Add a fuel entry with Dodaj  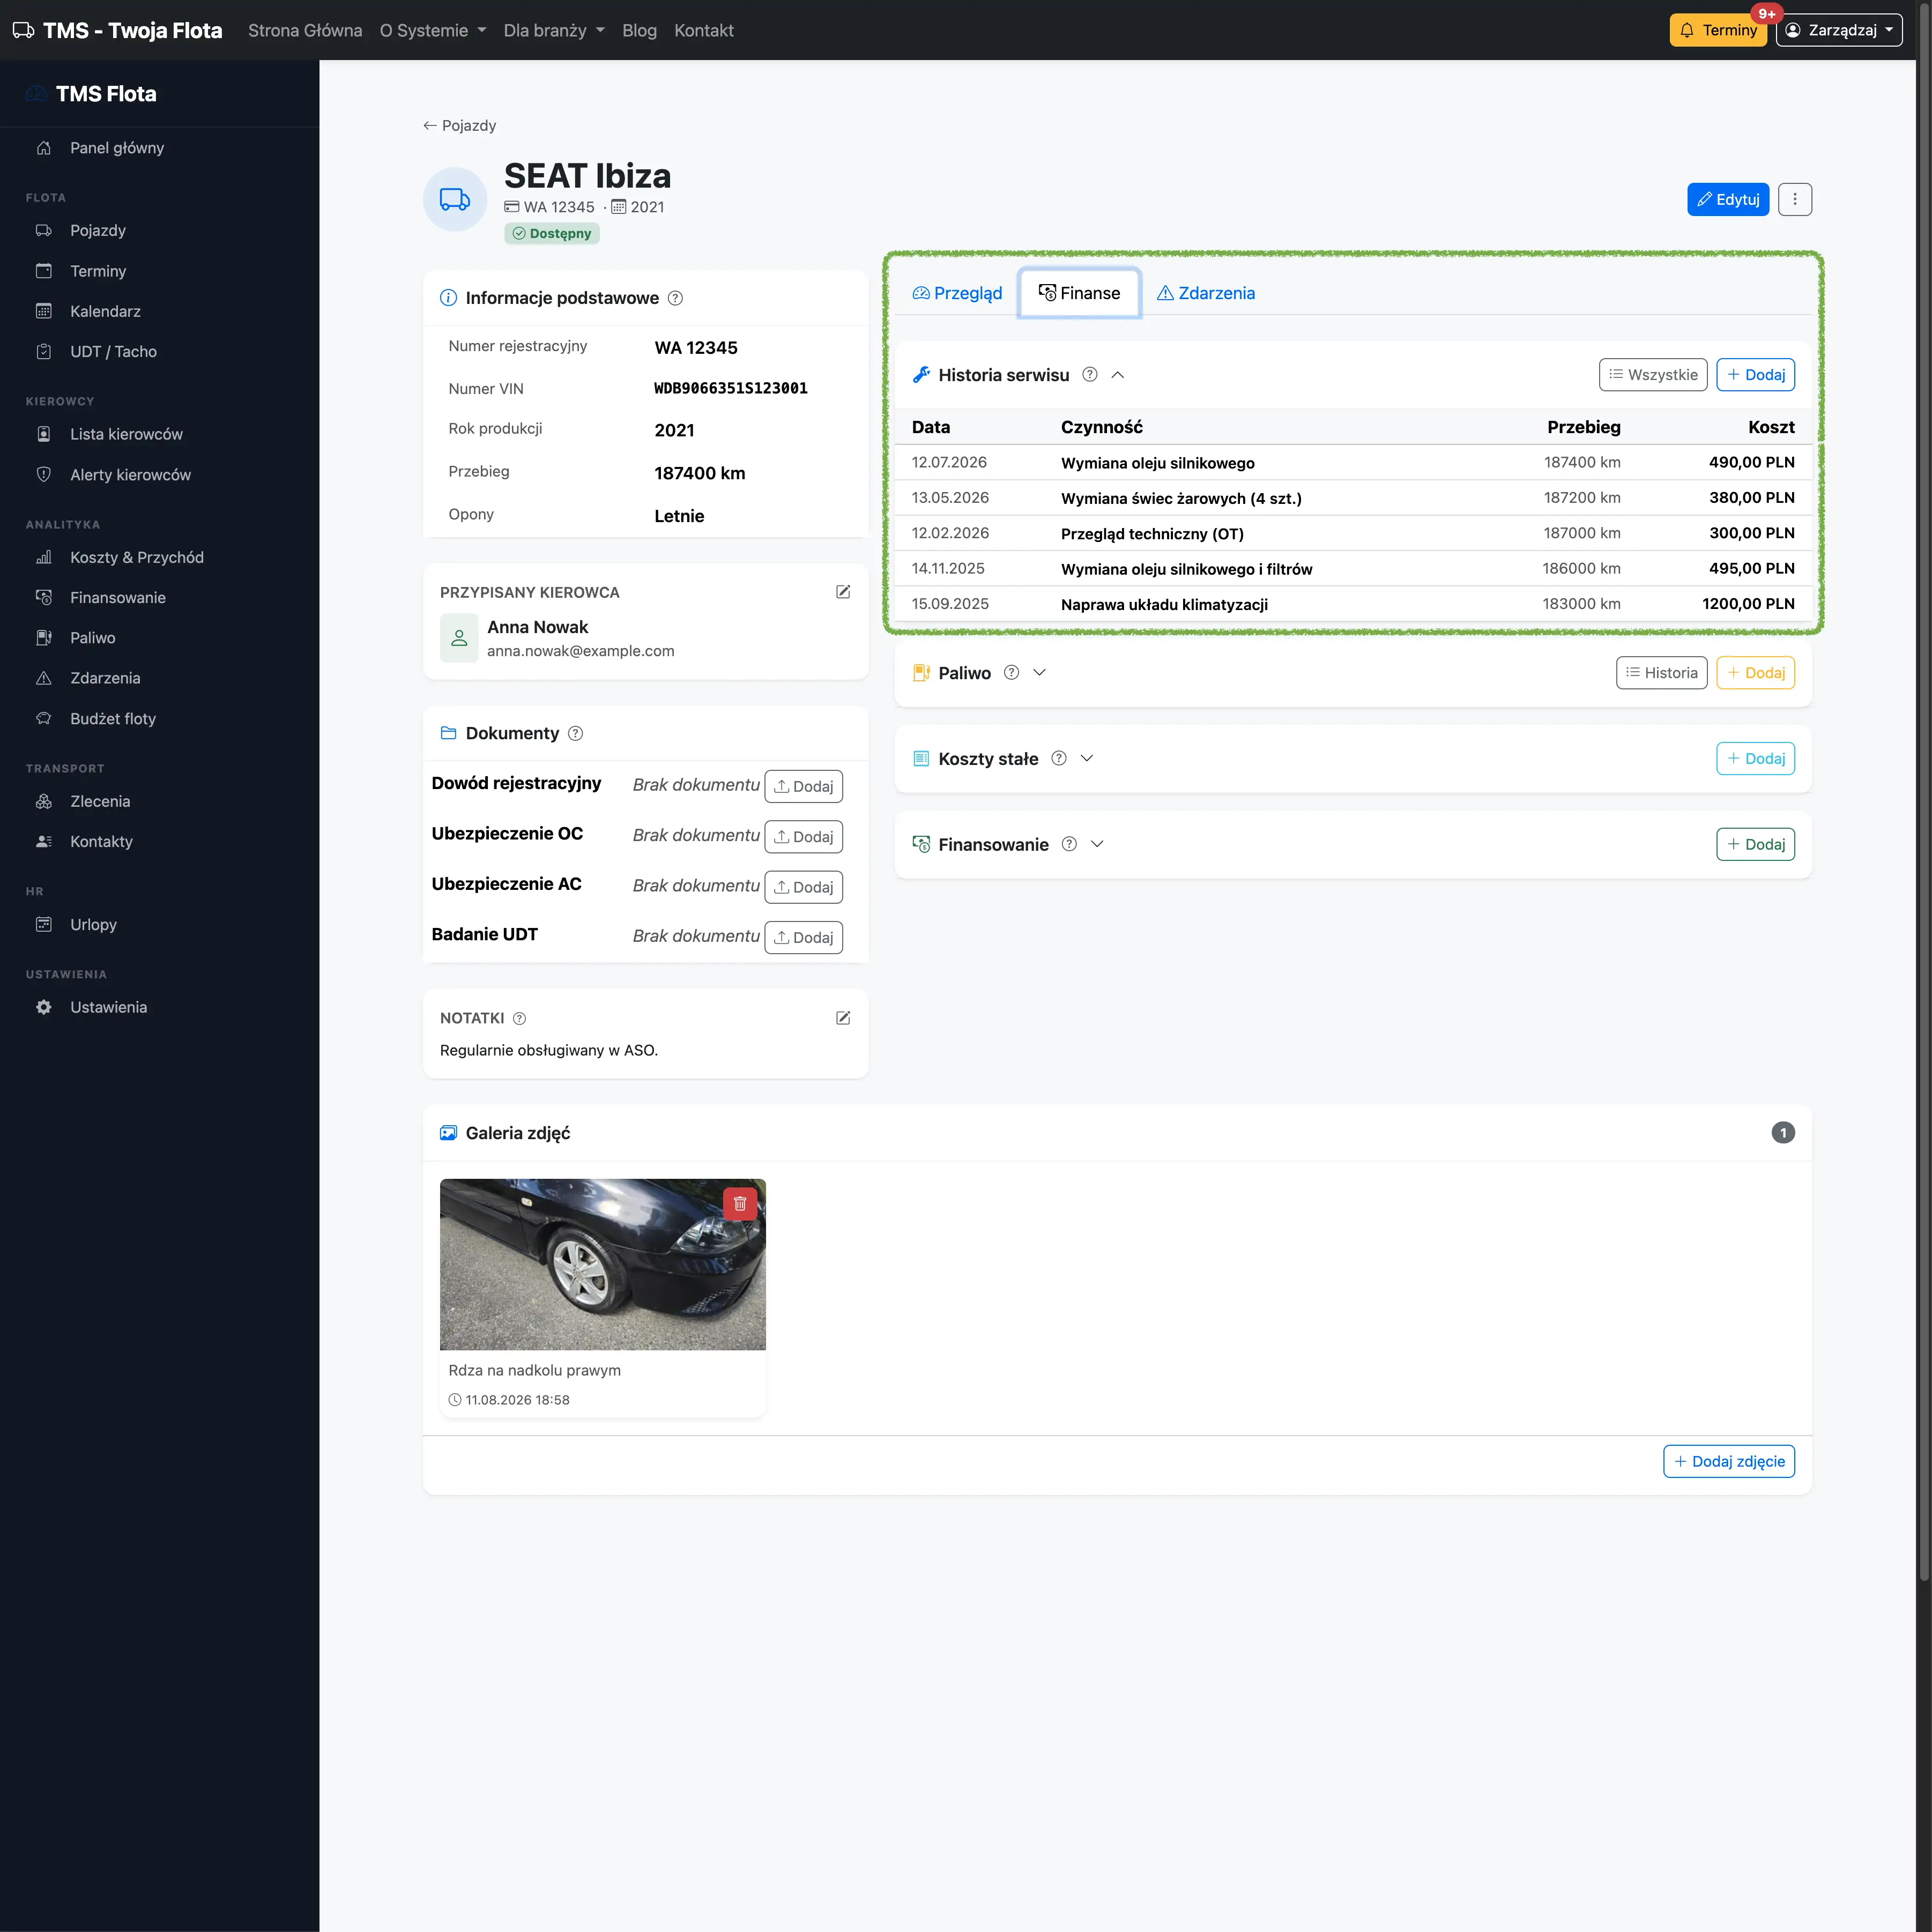1756,673
